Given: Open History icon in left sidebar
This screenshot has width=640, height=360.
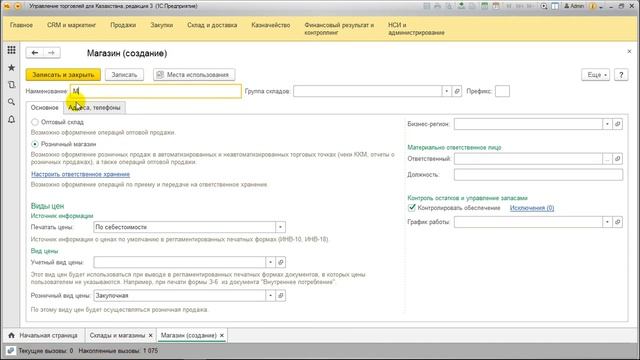Looking at the screenshot, I should pos(11,85).
